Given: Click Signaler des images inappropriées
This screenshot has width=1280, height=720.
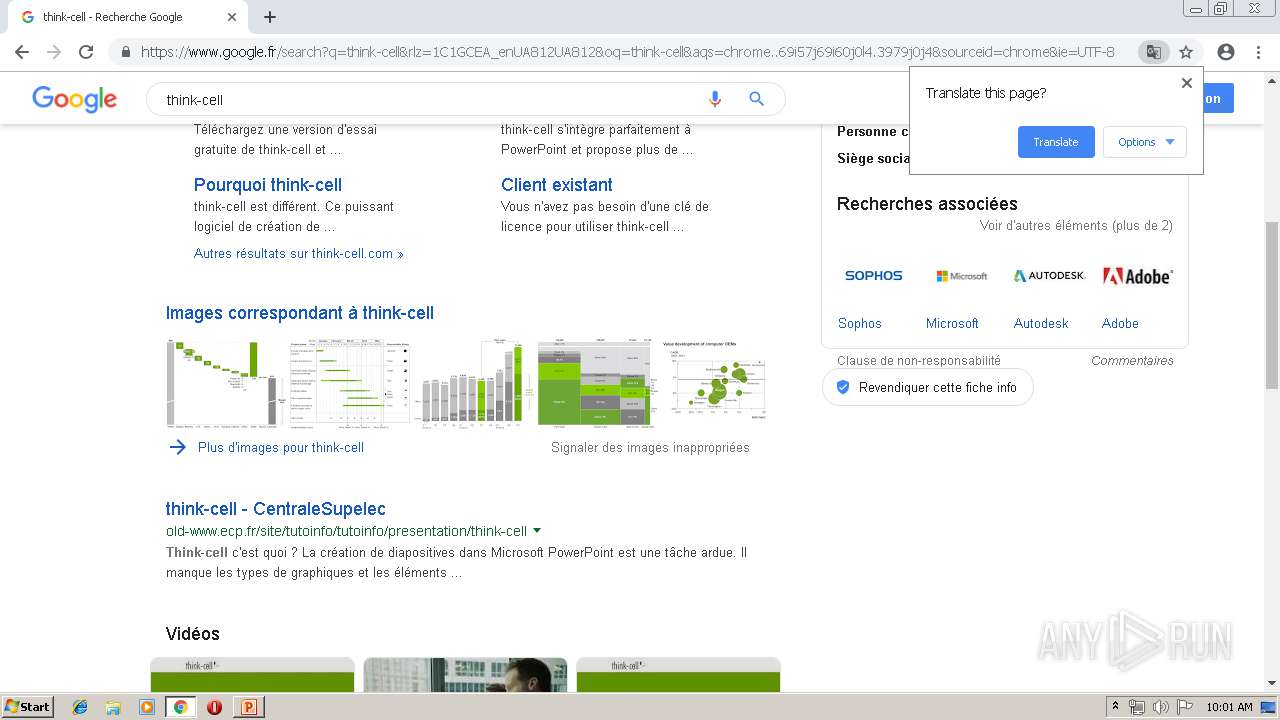Looking at the screenshot, I should (650, 448).
